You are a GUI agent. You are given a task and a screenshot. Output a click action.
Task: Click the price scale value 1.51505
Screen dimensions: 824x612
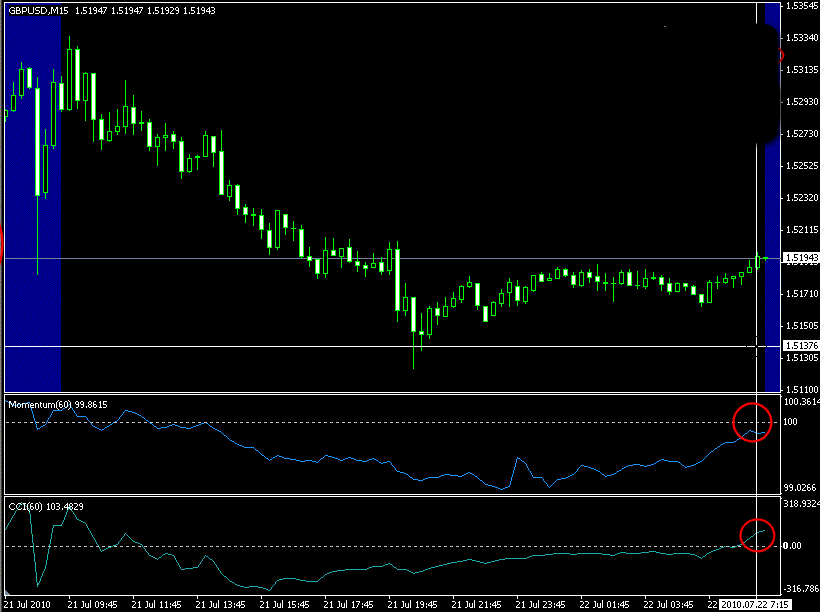tap(802, 326)
